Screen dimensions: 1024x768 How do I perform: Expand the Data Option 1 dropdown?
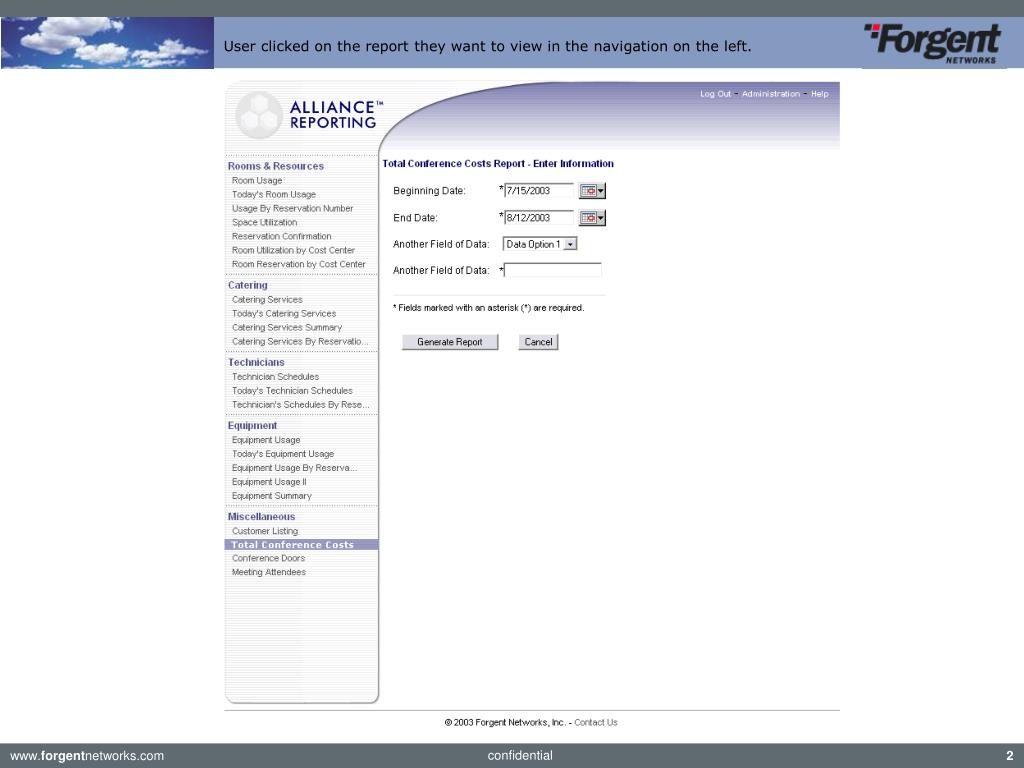click(x=570, y=244)
